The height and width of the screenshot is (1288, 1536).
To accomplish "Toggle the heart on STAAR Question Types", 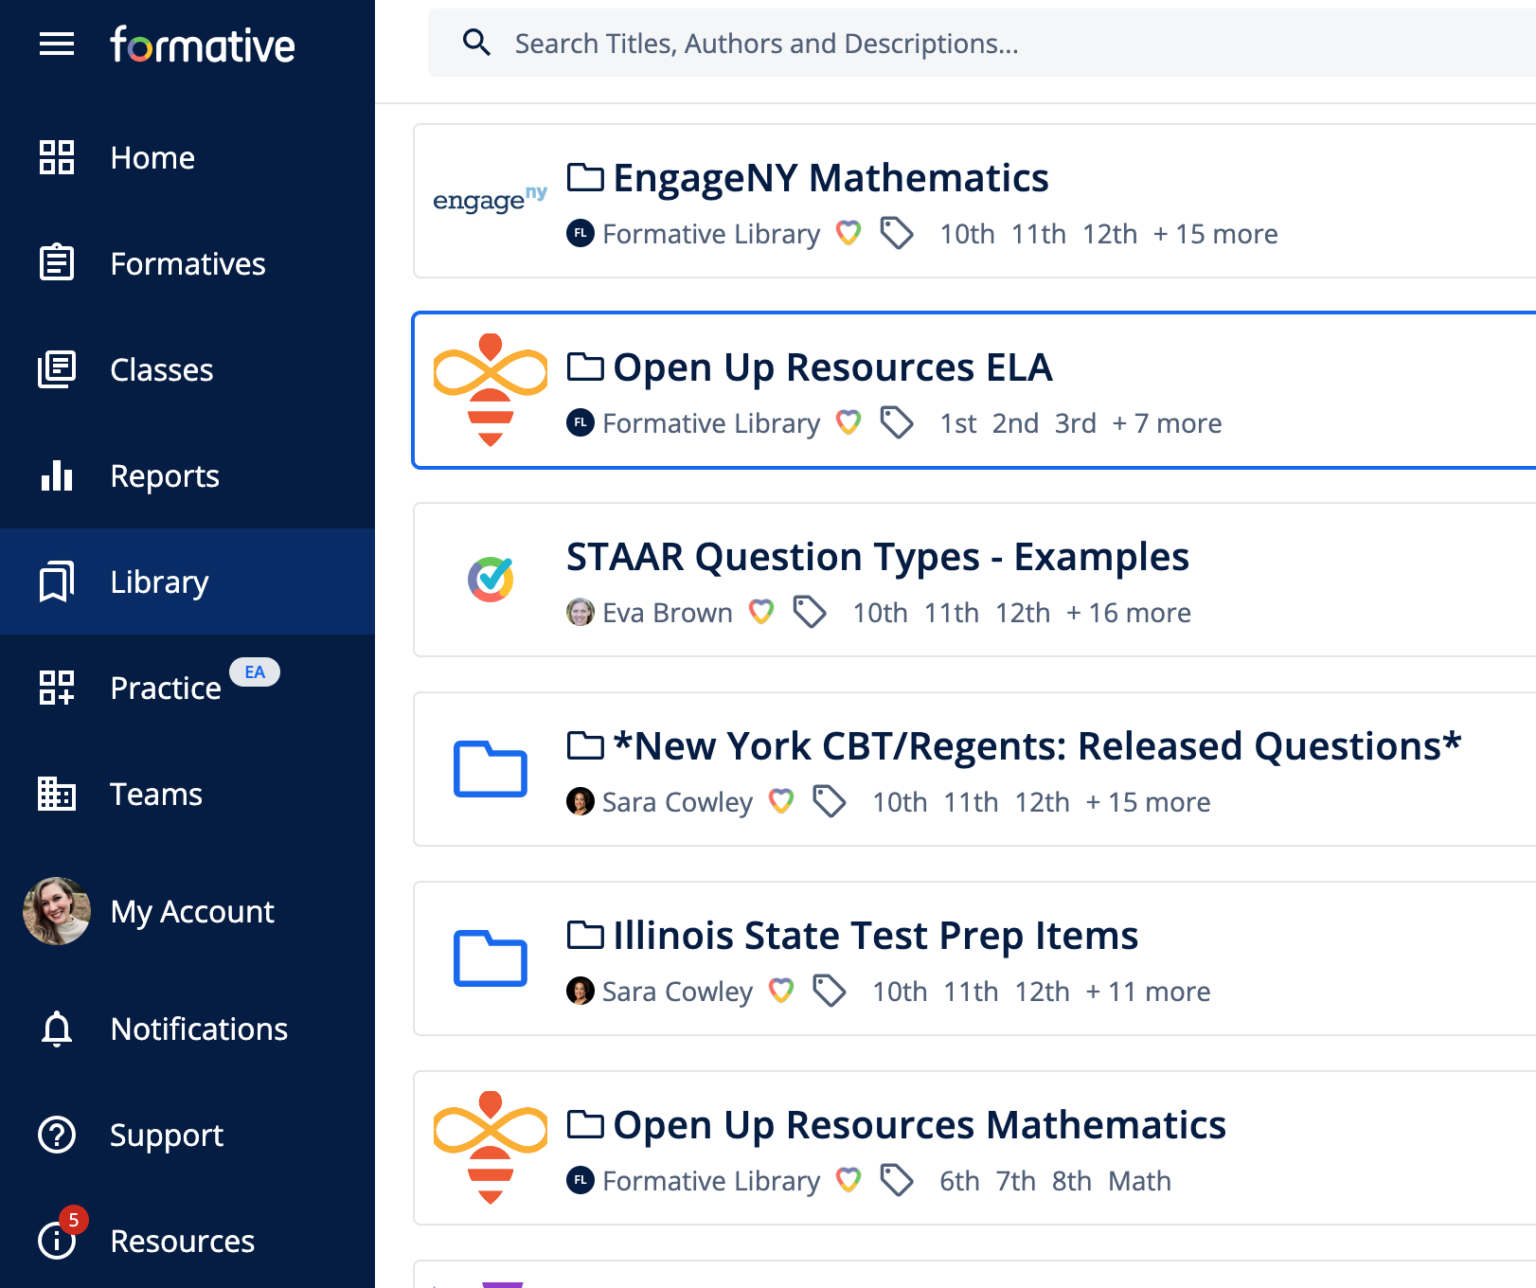I will tap(761, 612).
